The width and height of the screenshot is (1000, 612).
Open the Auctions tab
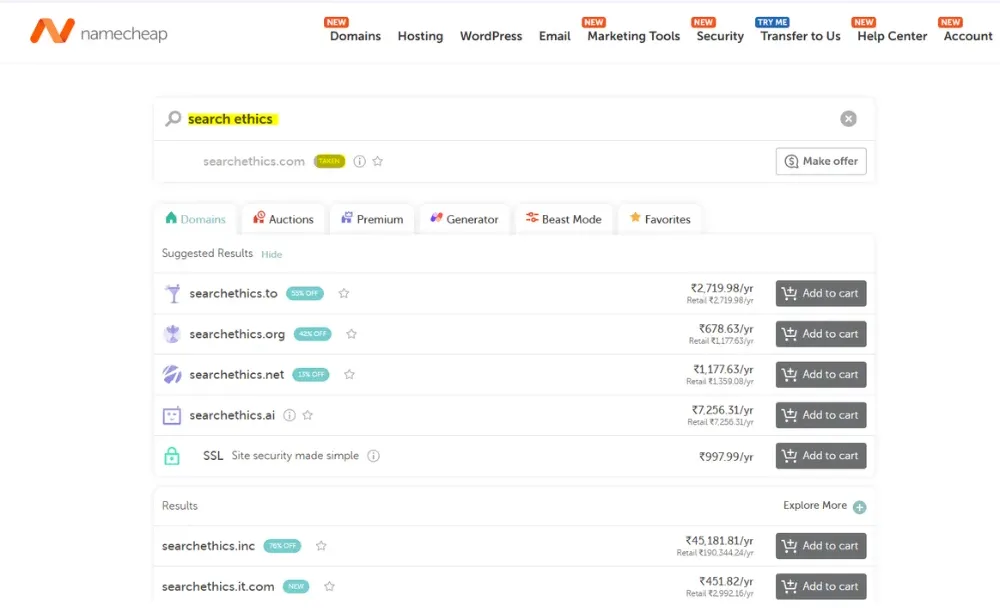tap(283, 218)
